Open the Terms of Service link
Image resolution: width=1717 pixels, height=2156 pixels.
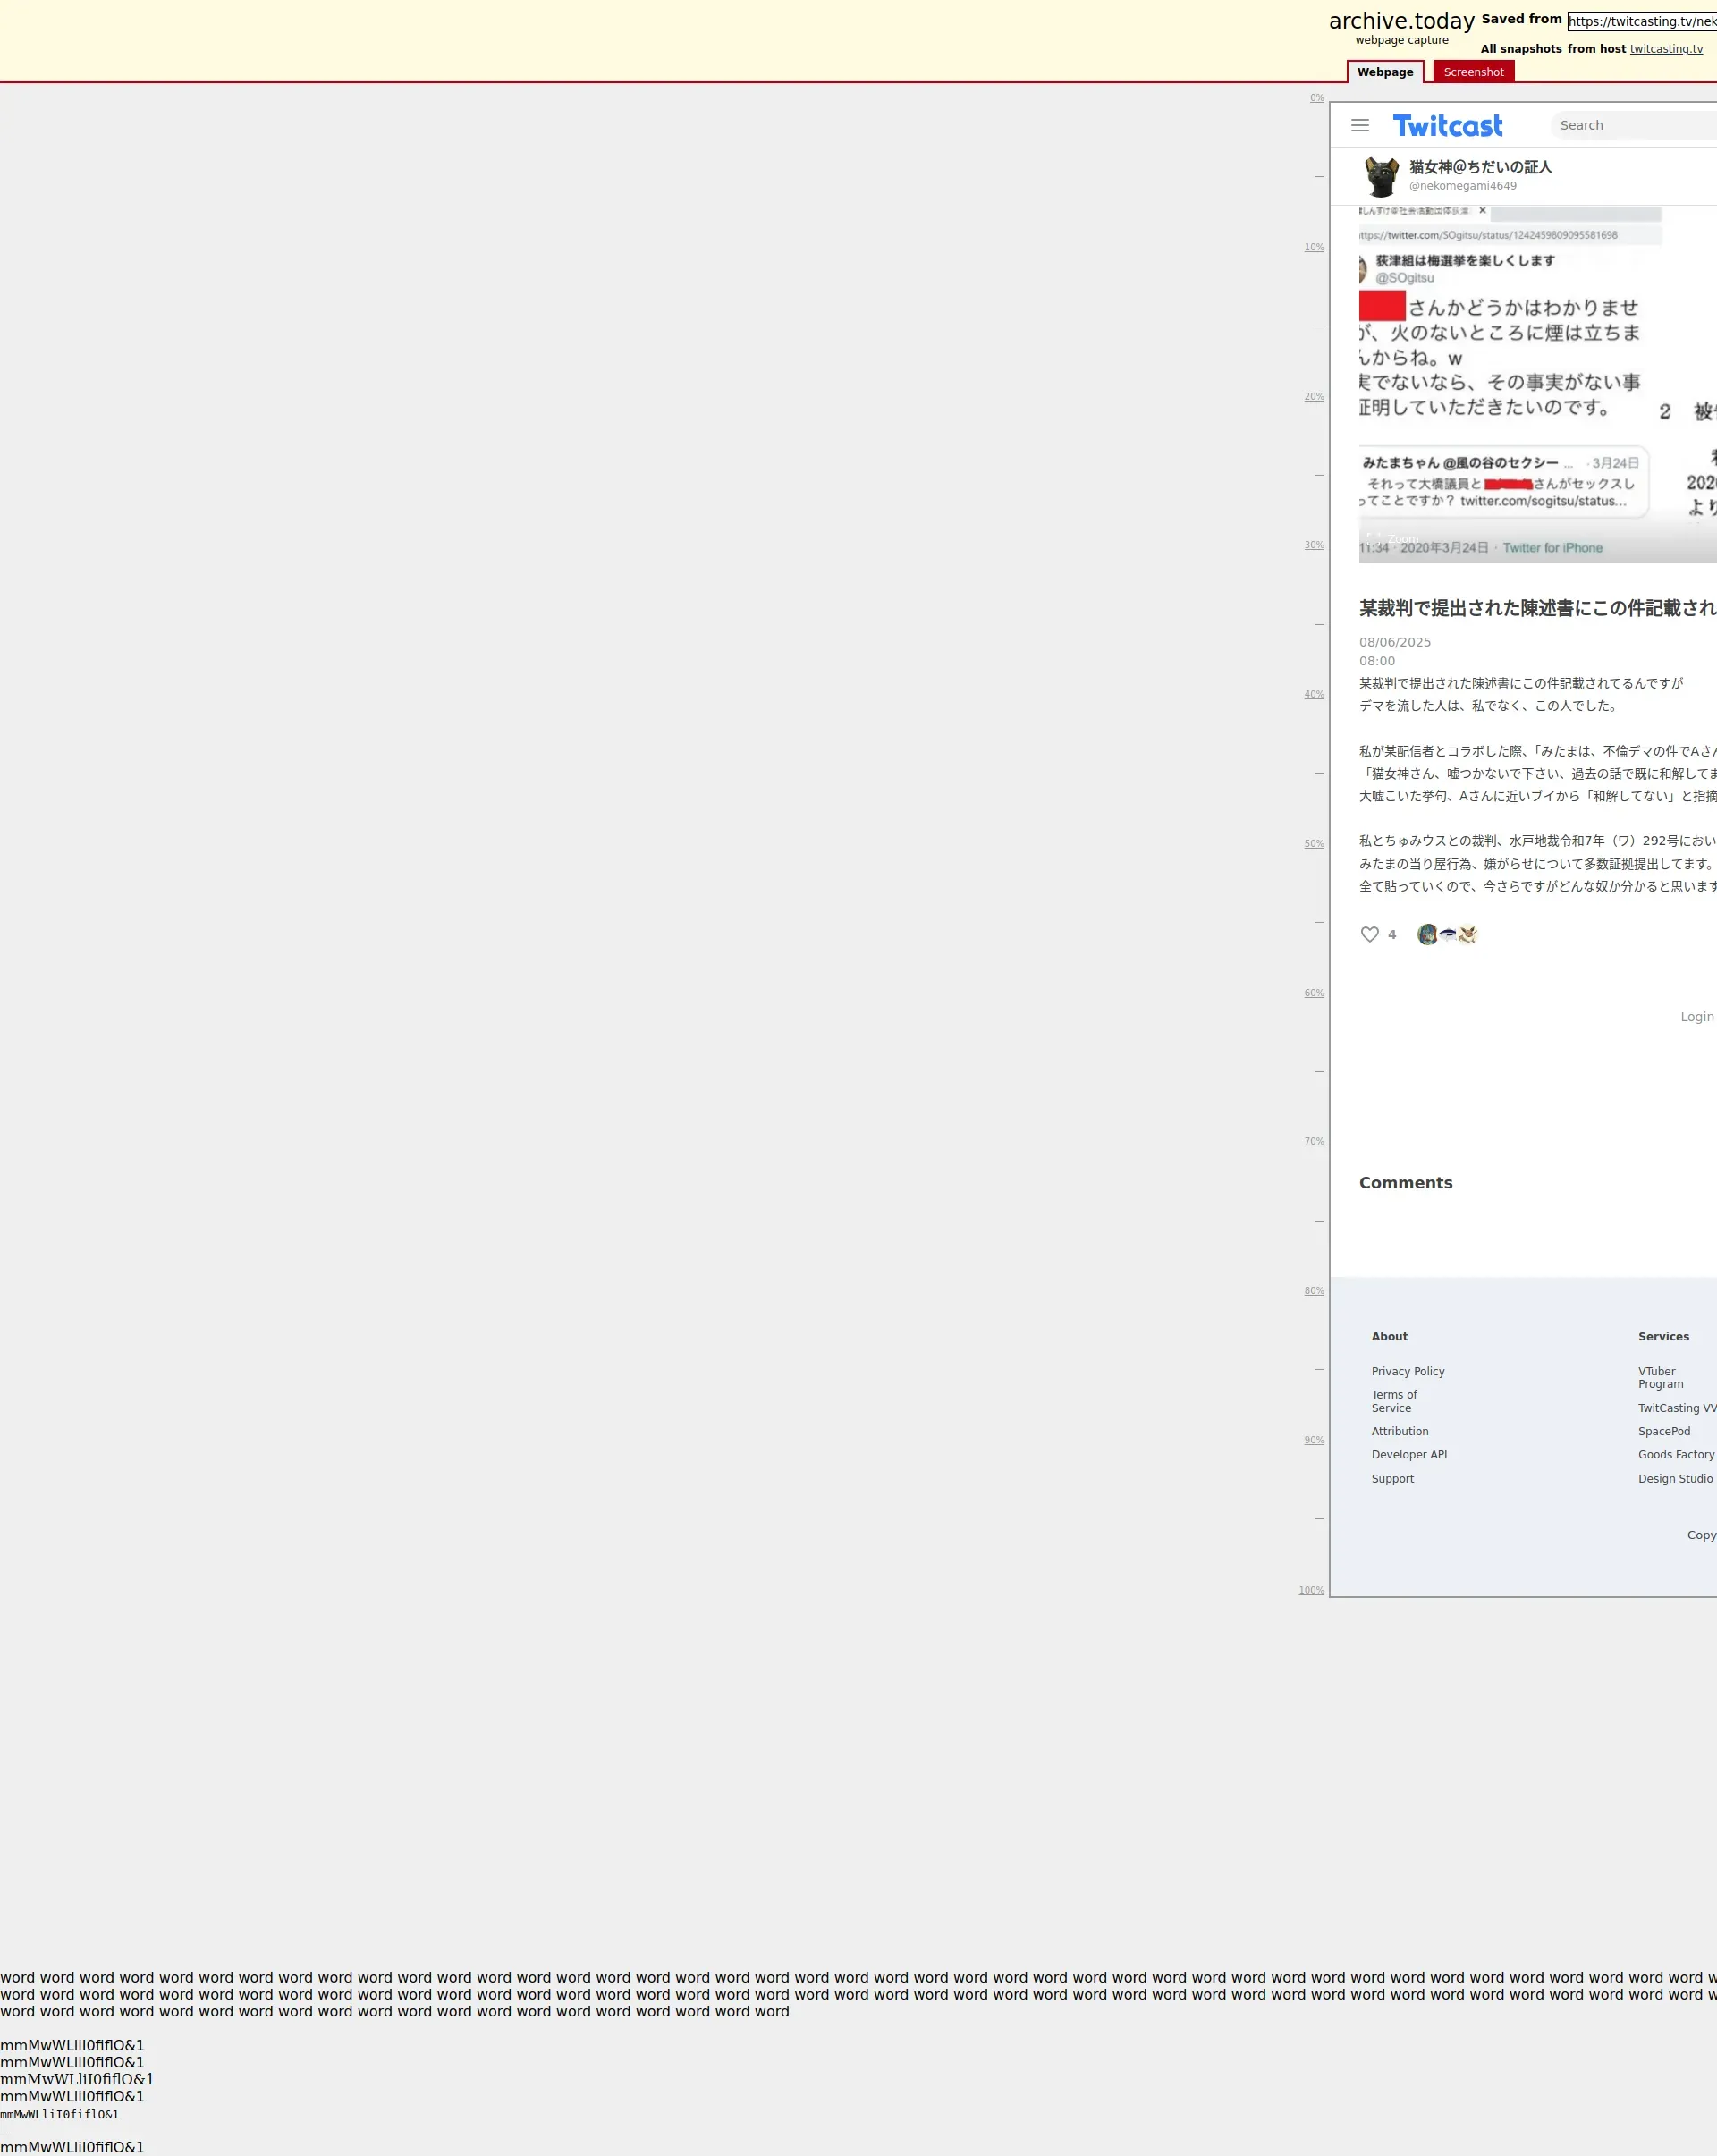(1394, 1401)
